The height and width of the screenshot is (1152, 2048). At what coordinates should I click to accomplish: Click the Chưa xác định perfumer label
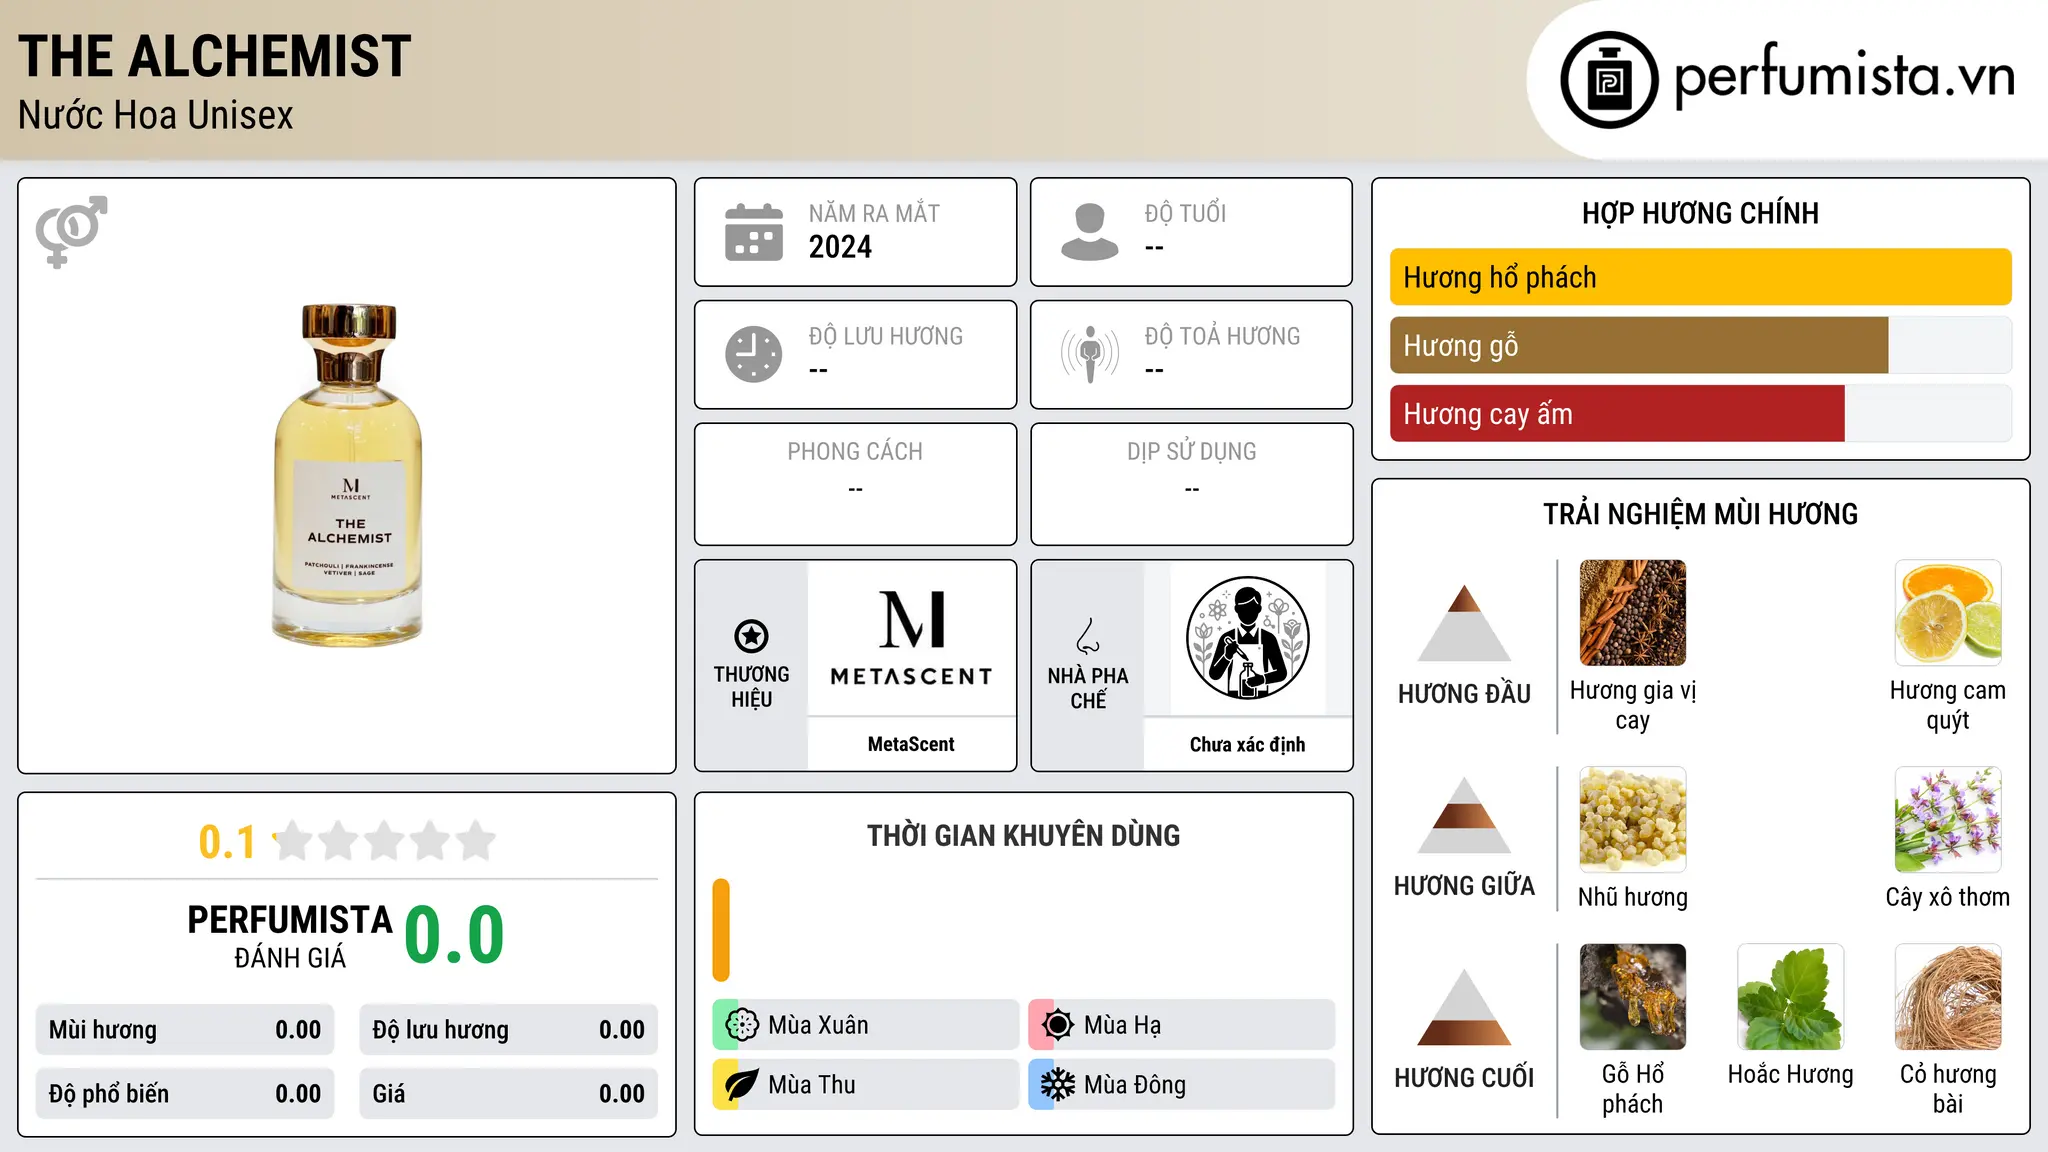(1247, 744)
